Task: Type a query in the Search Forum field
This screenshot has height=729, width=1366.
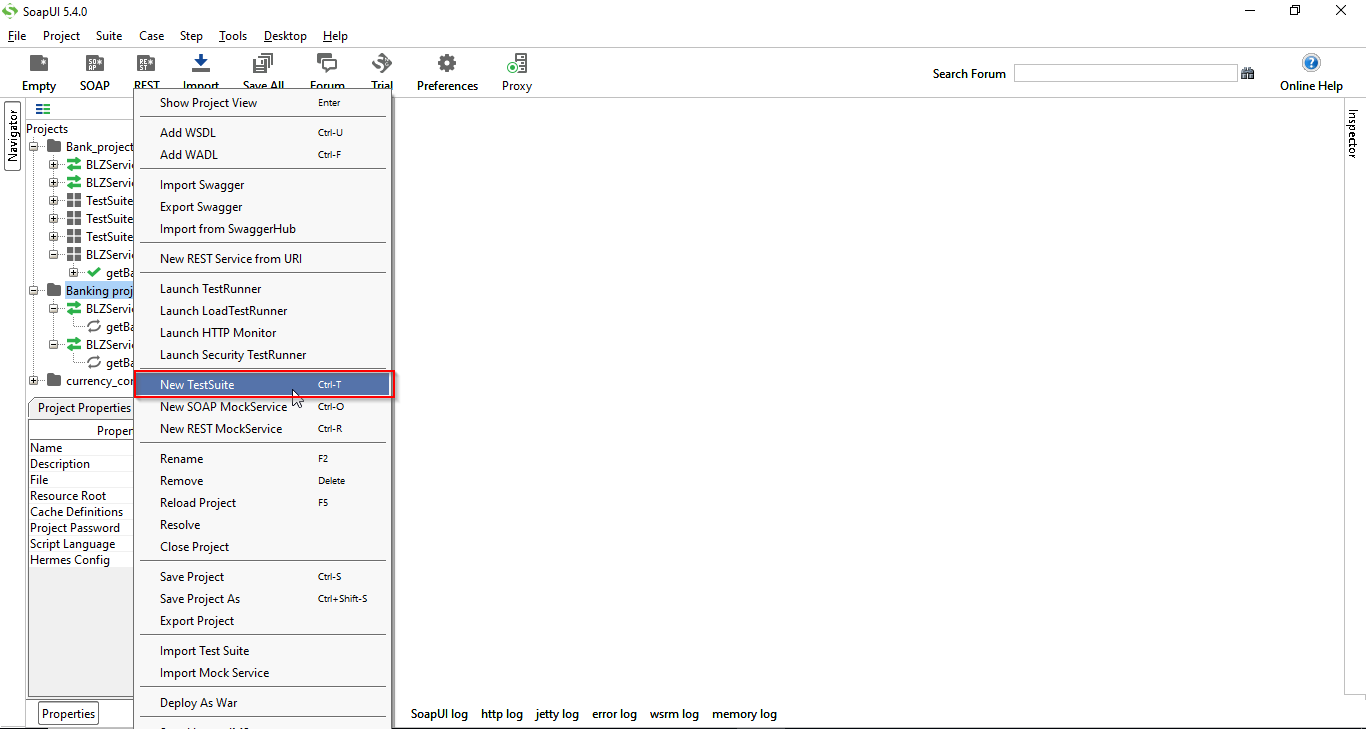Action: 1125,72
